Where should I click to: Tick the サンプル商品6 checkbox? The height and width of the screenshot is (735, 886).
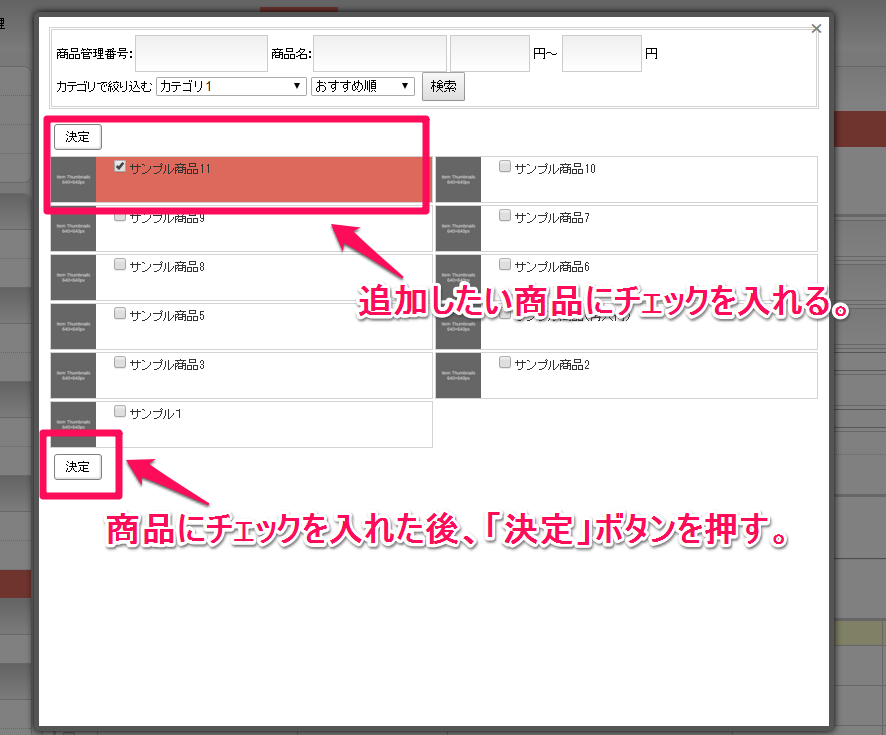[505, 265]
